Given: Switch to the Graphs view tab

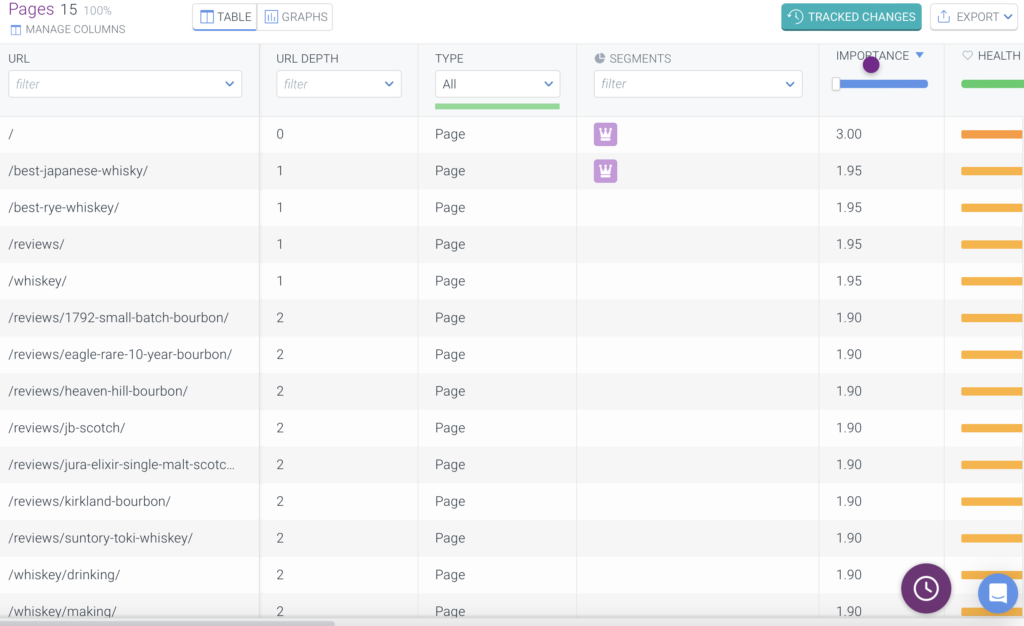Looking at the screenshot, I should click(x=295, y=17).
